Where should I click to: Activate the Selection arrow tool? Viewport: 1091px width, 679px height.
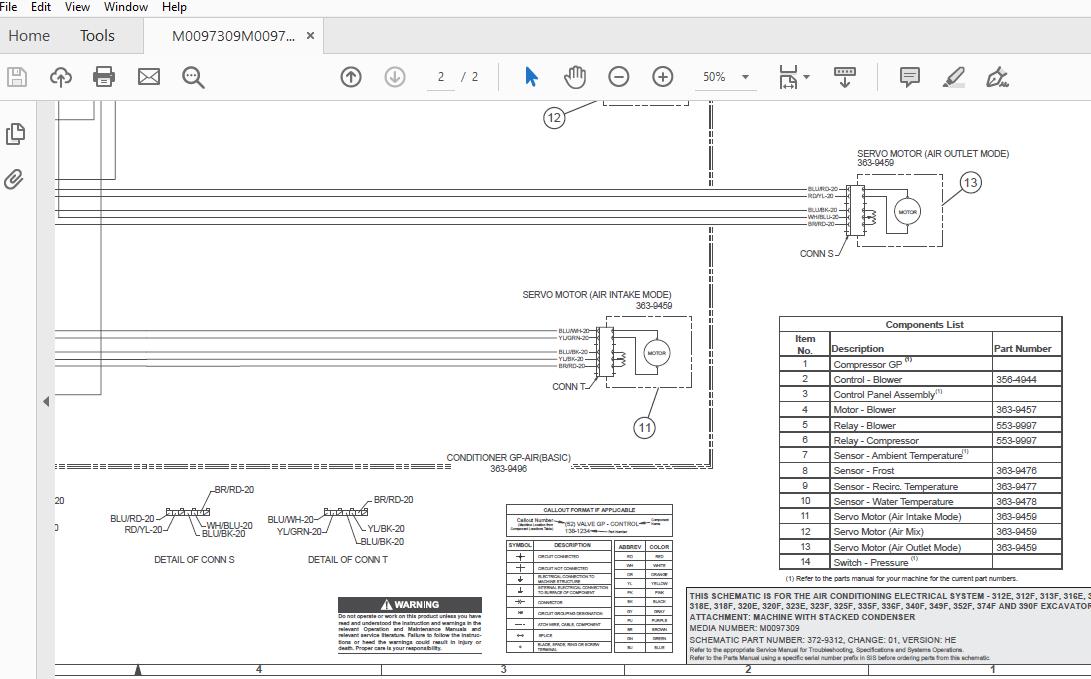(532, 77)
